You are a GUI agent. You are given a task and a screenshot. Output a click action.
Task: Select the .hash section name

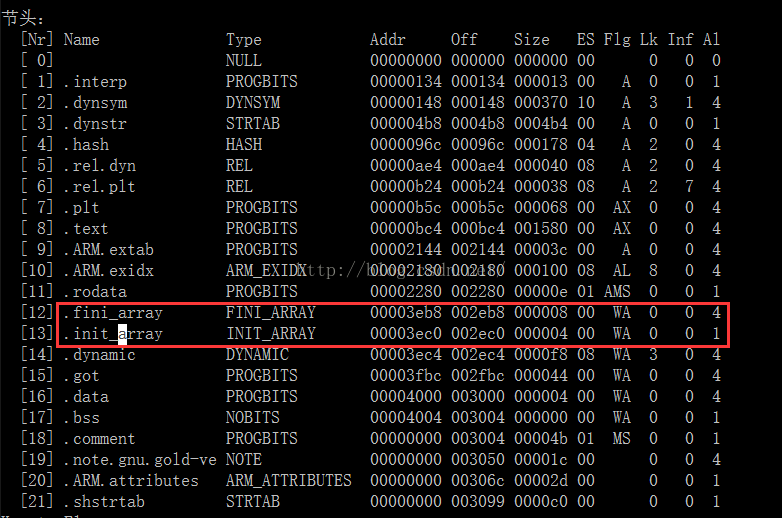point(86,145)
